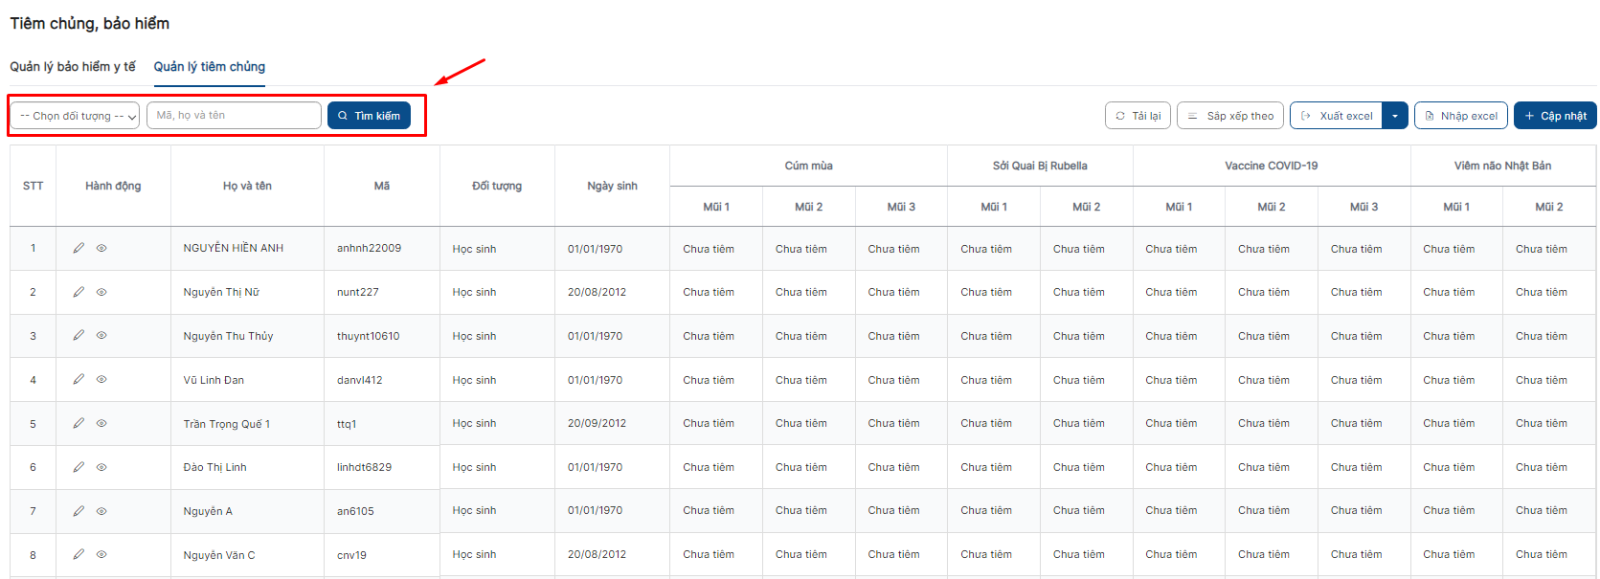1600x579 pixels.
Task: Expand the Xuất excel dropdown arrow
Action: point(1395,116)
